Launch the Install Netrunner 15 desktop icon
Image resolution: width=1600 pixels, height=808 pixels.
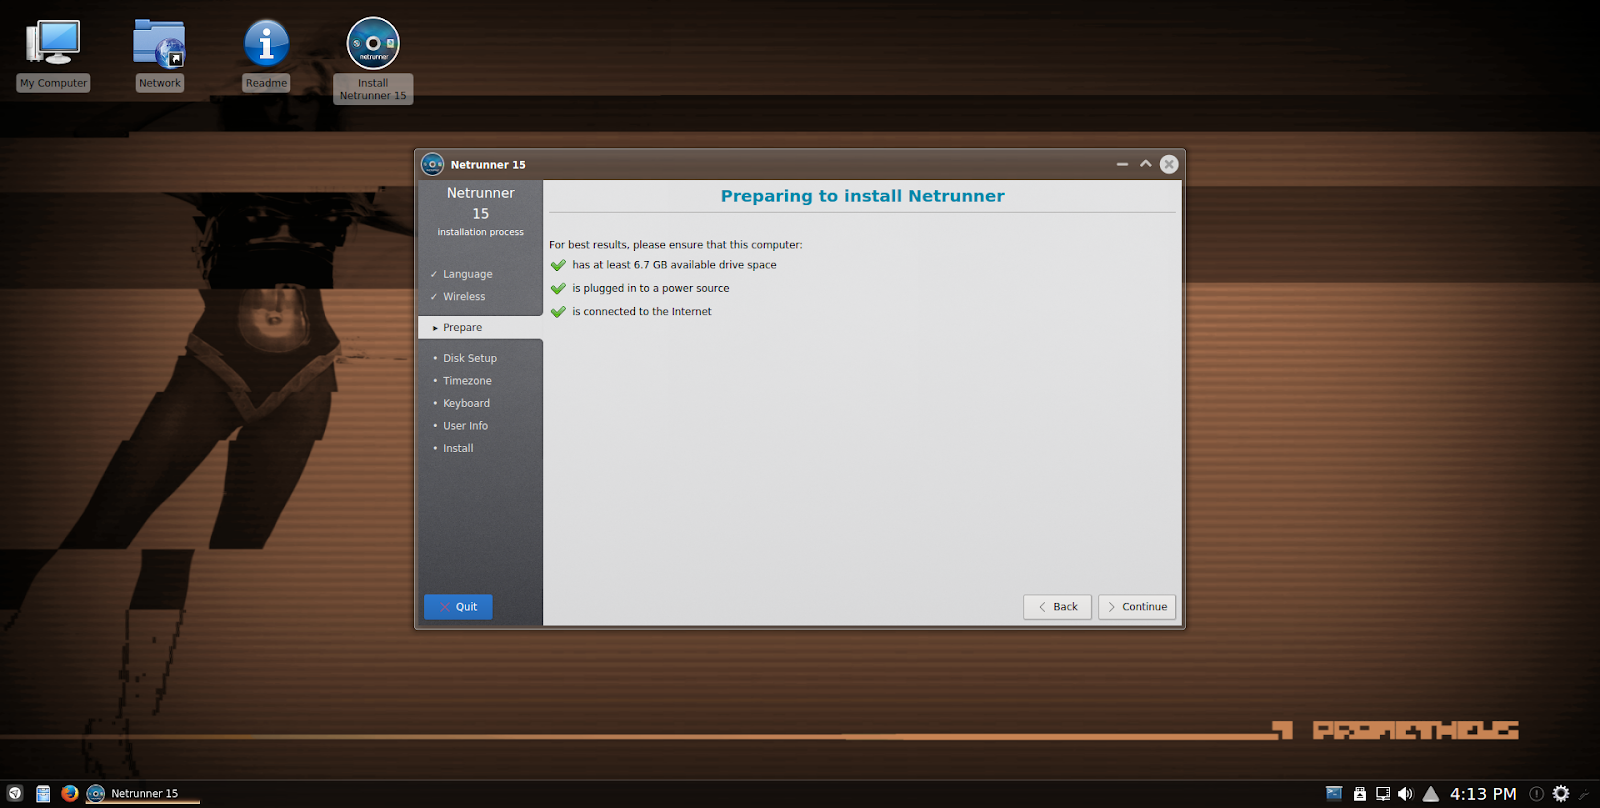pos(373,60)
